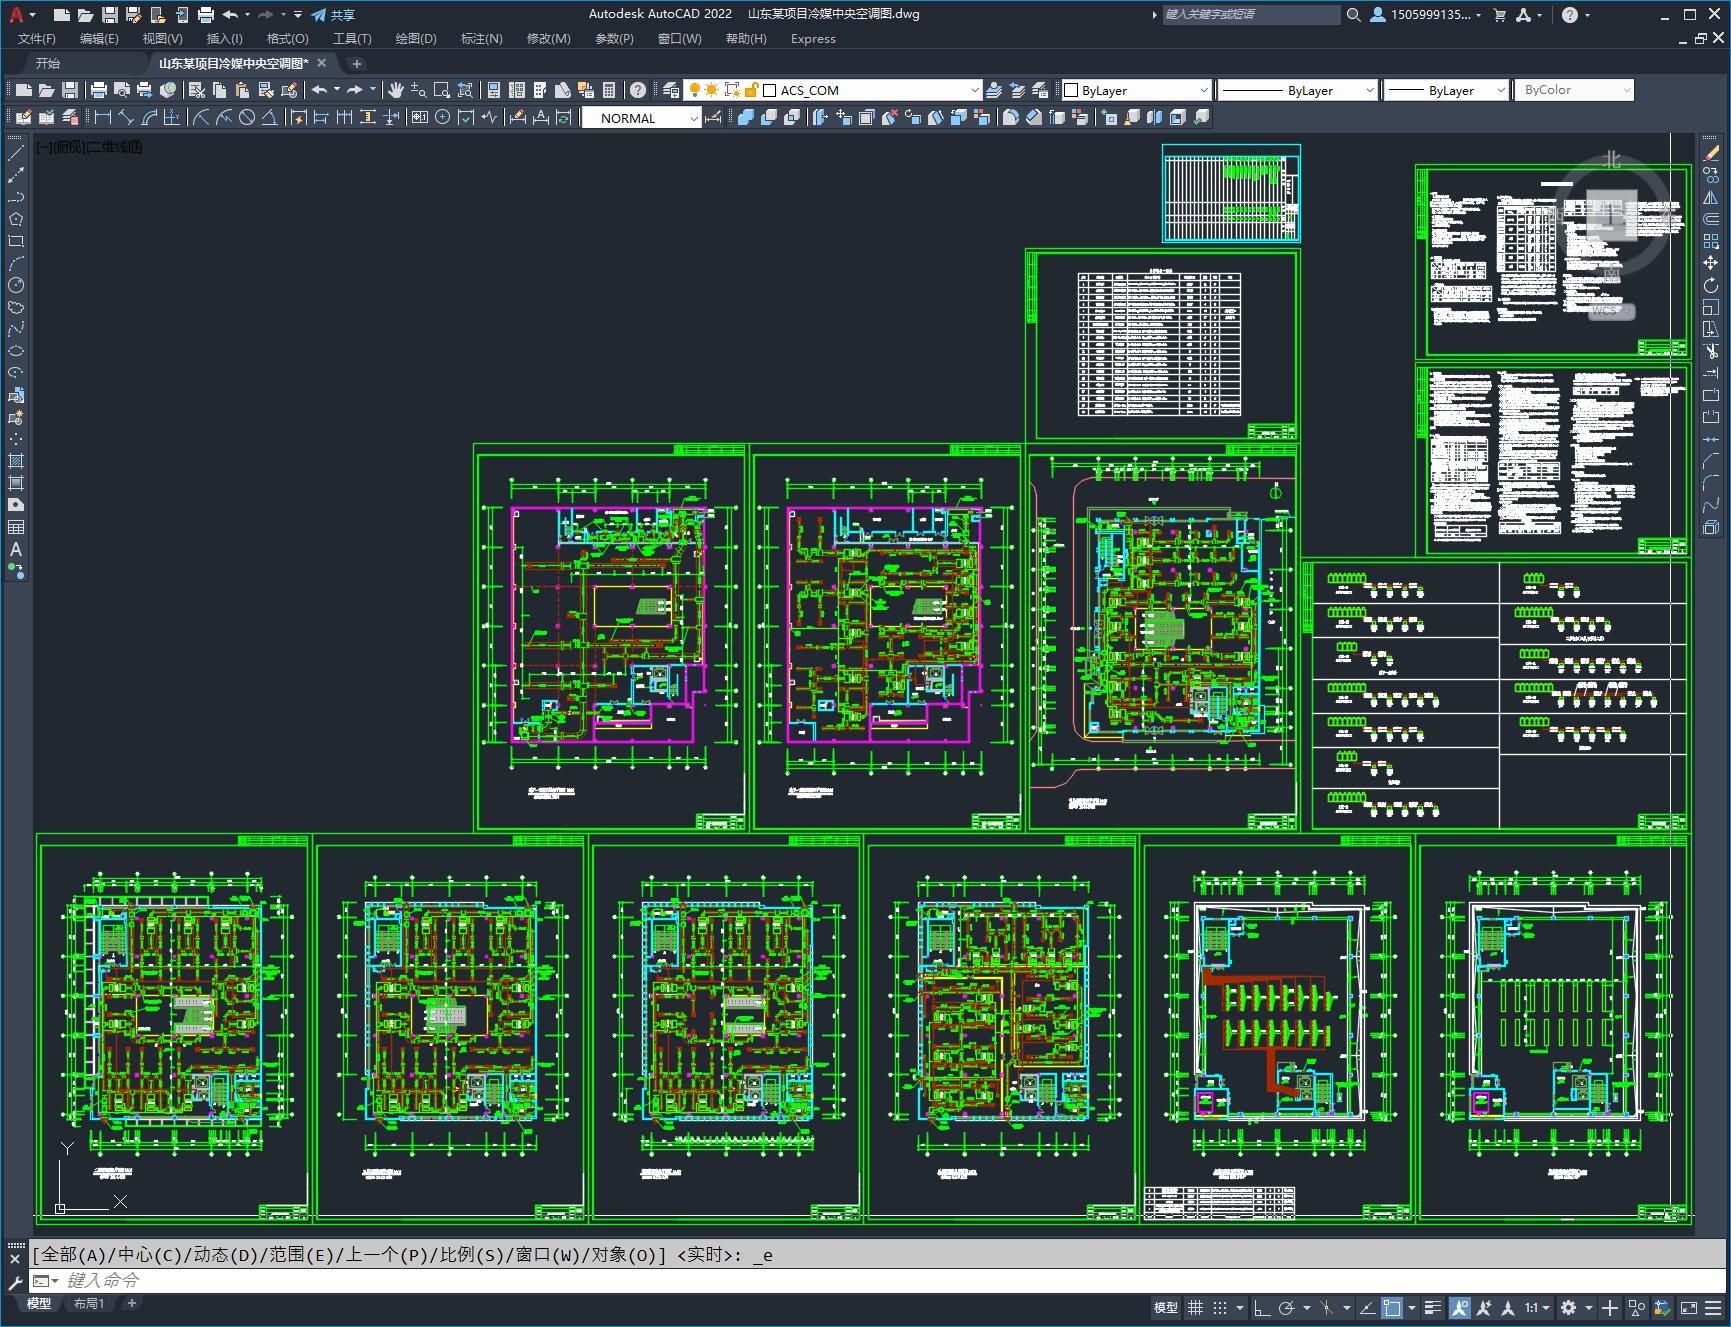Select the Diameter dimension tool
The height and width of the screenshot is (1327, 1731).
pos(247,117)
